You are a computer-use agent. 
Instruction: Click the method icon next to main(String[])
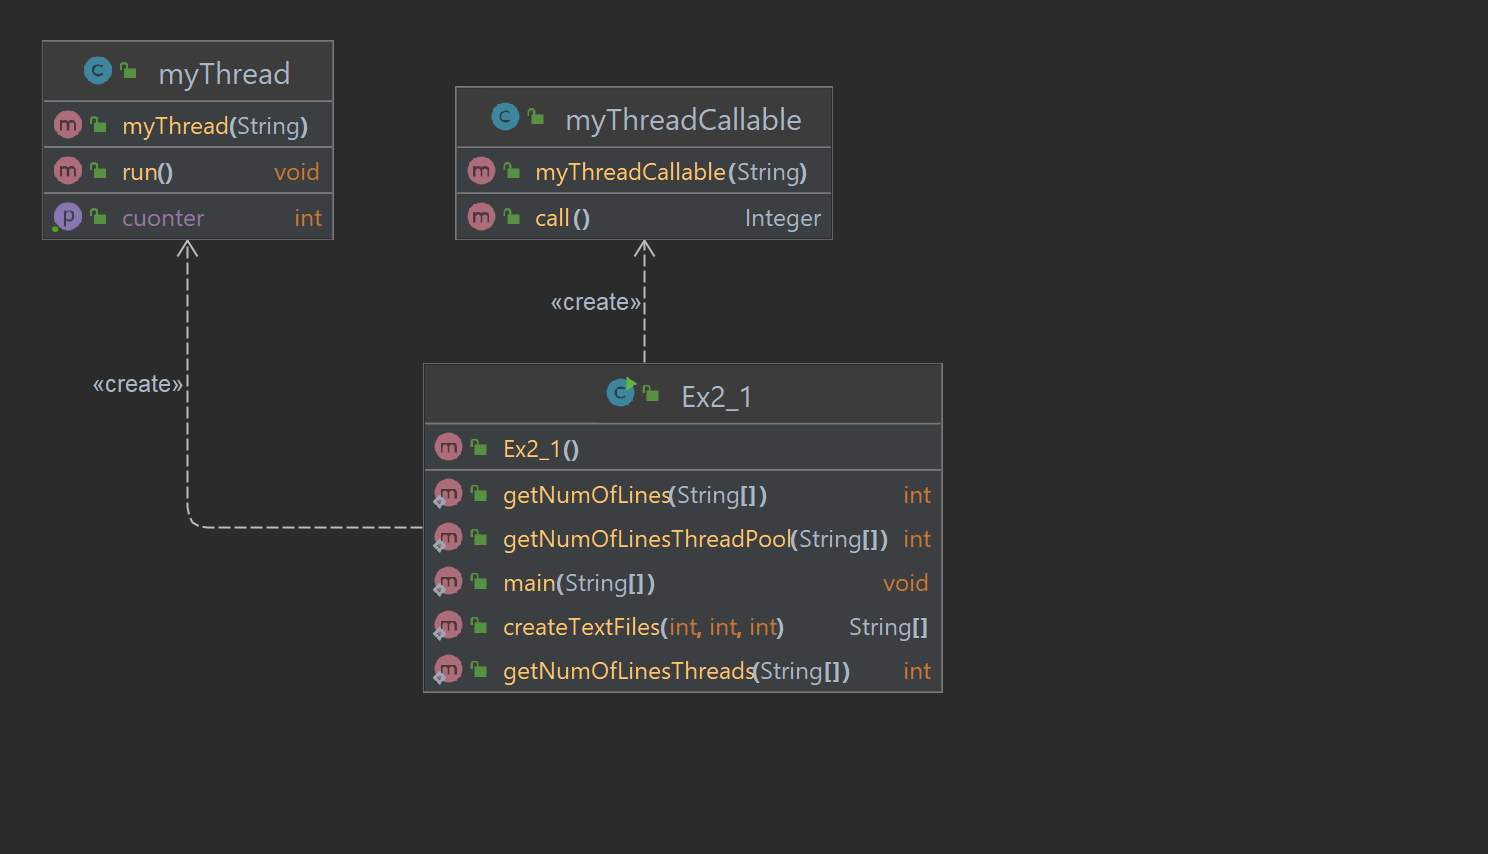click(x=448, y=581)
